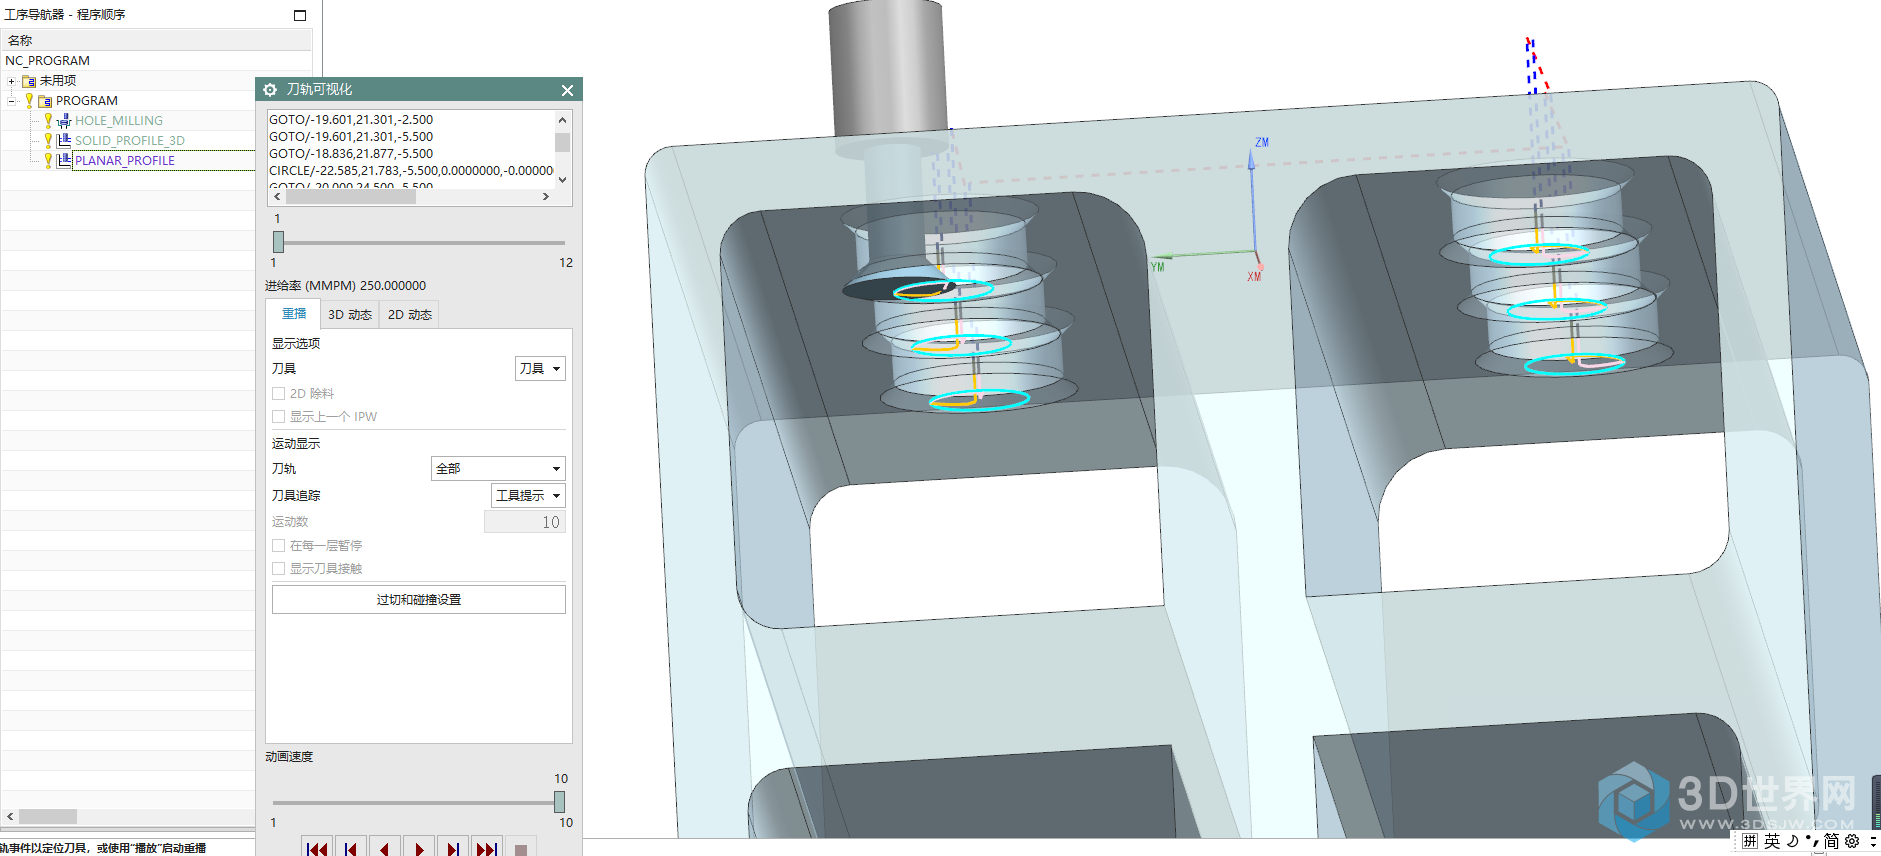Click the rewind-to-start playback button
Screen dimensions: 1881x856
pyautogui.click(x=317, y=847)
